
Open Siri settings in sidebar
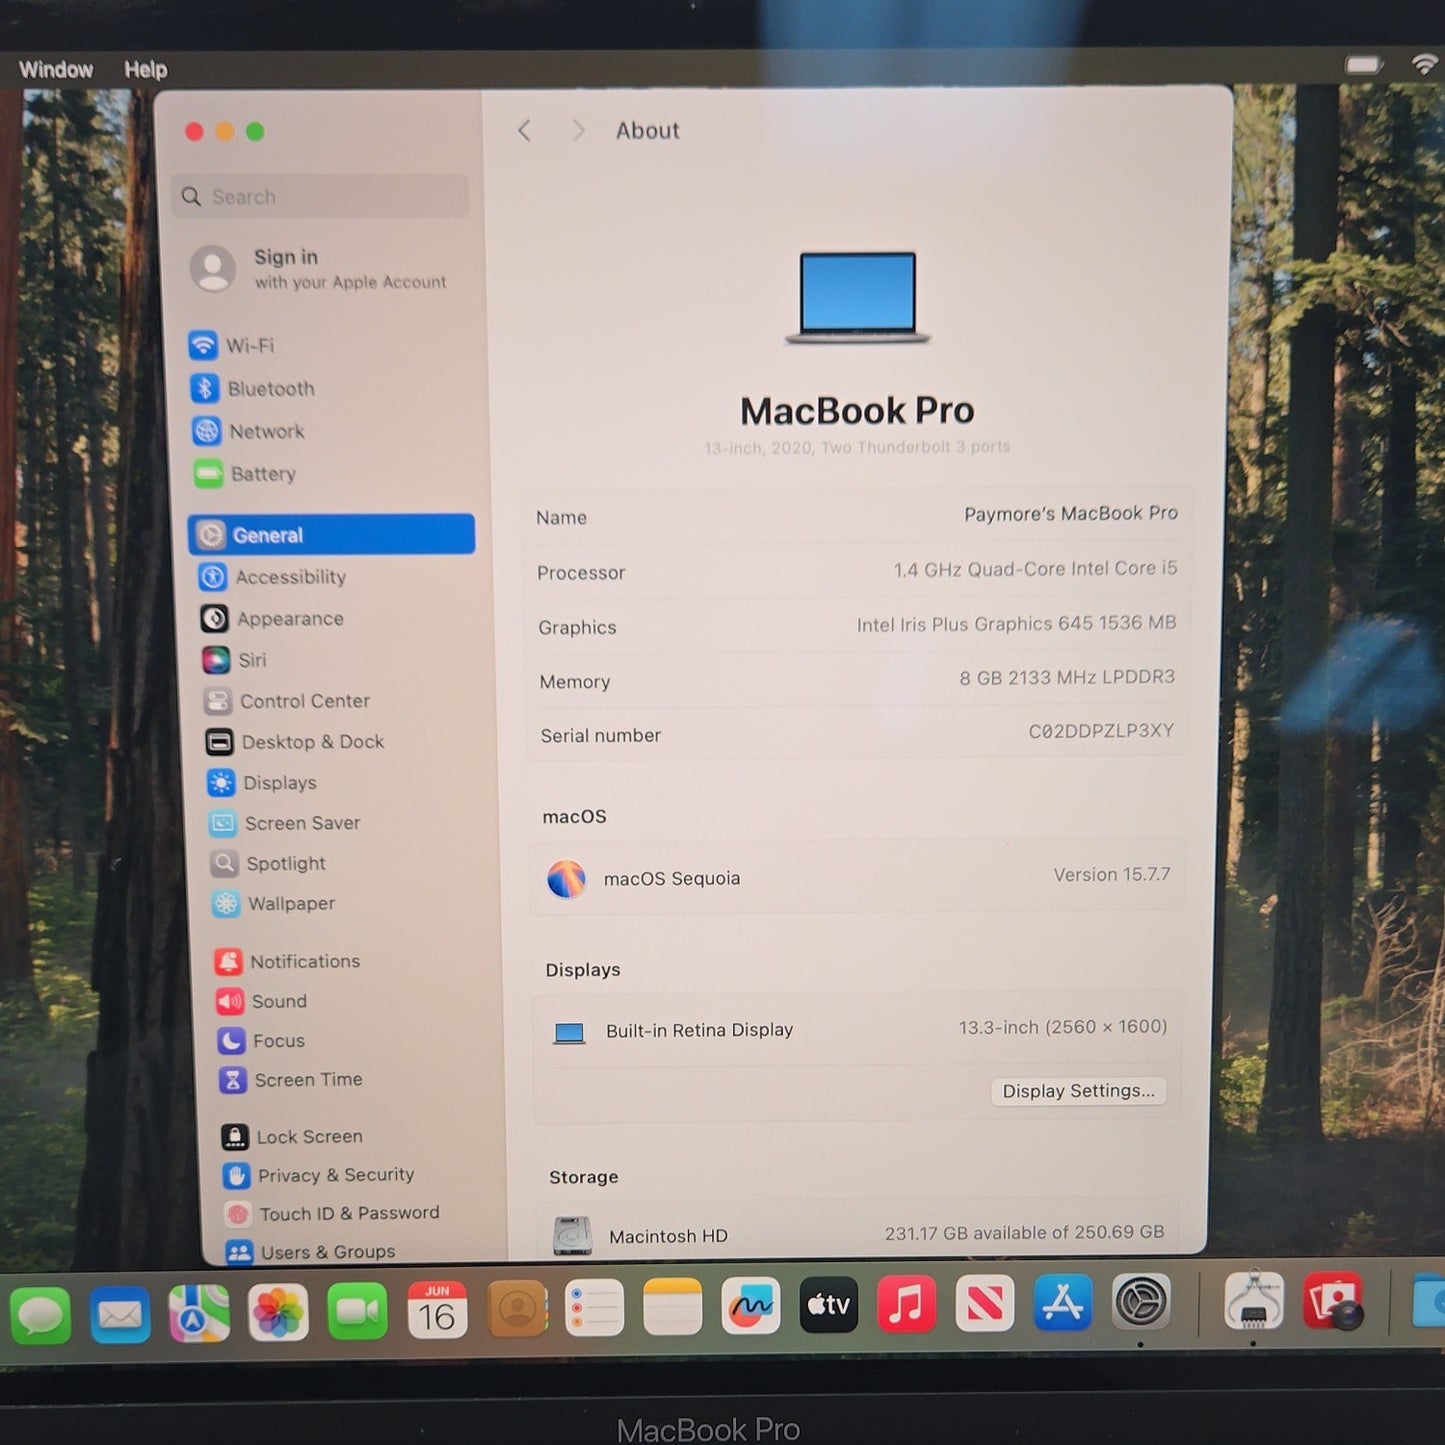coord(235,660)
